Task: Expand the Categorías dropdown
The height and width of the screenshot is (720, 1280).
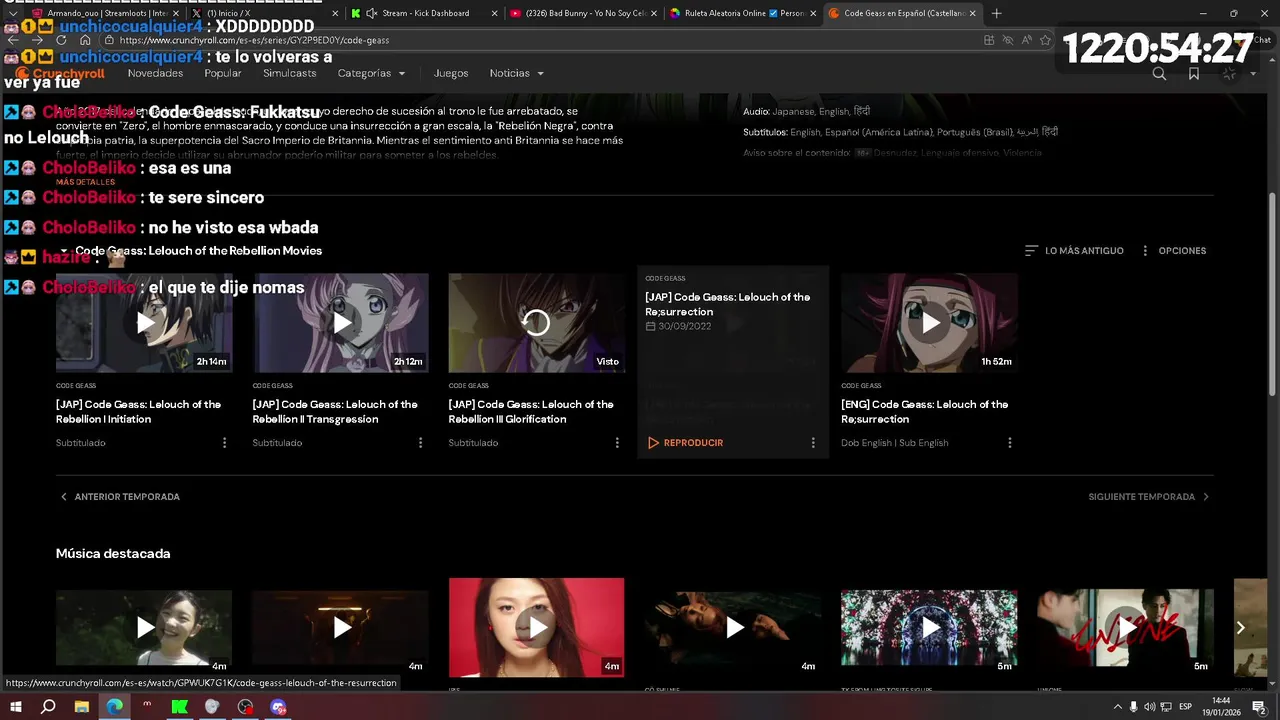Action: (x=371, y=73)
